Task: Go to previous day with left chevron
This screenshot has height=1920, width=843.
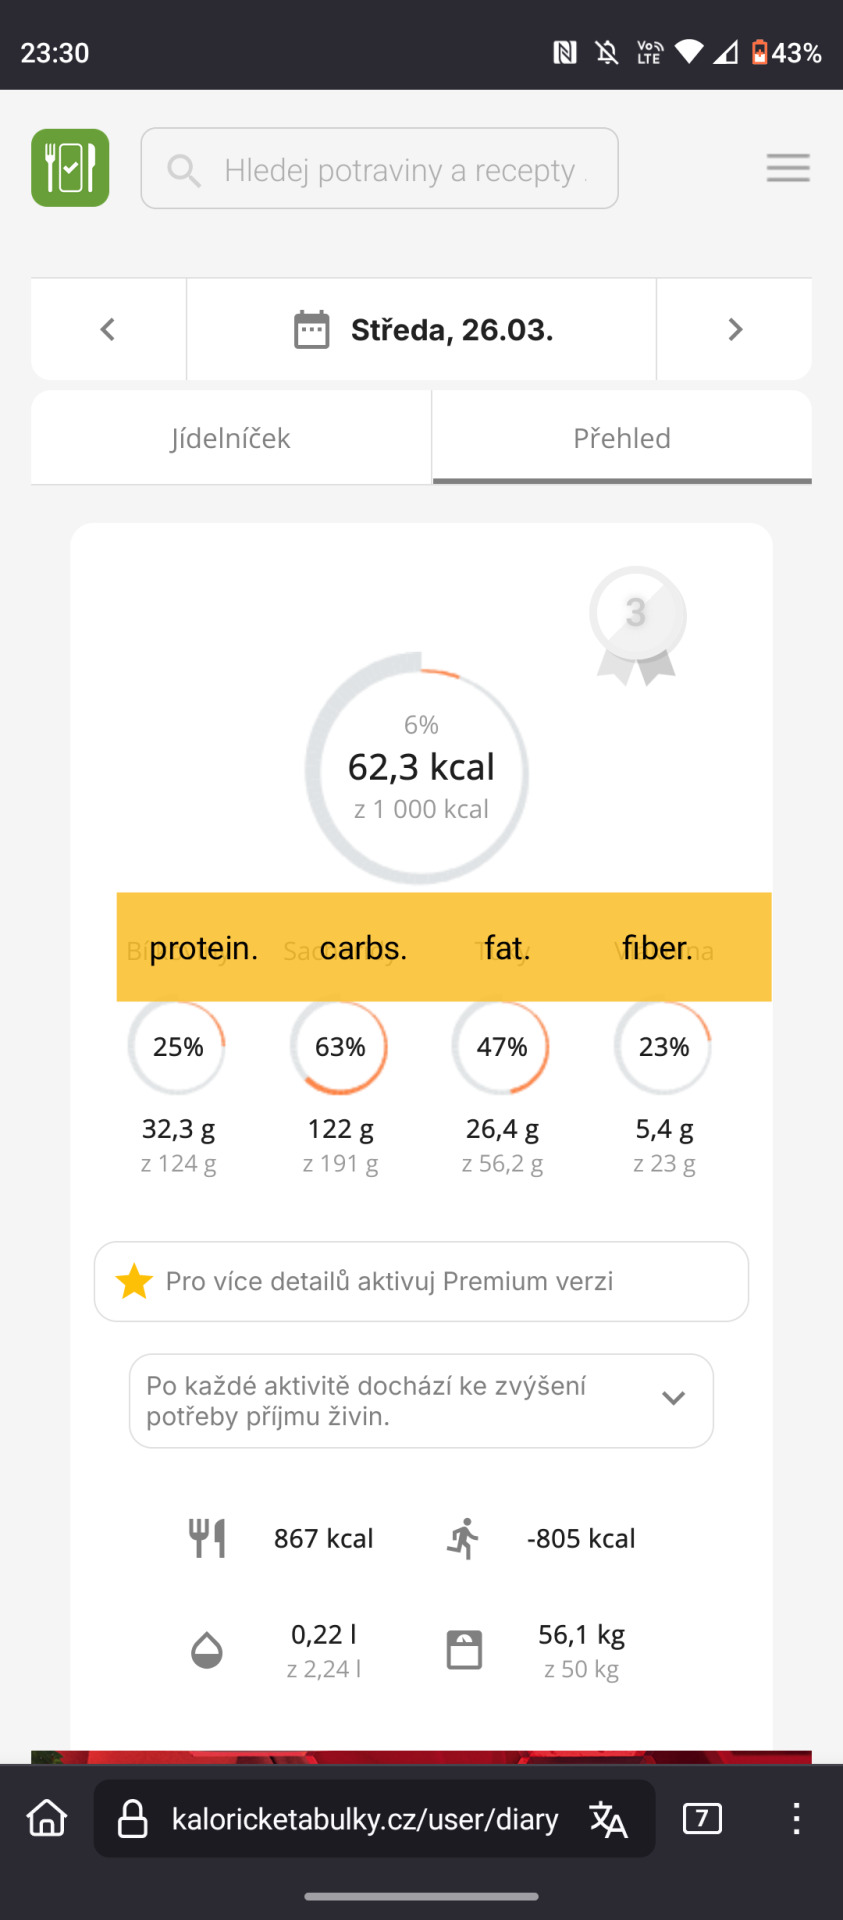Action: tap(108, 329)
